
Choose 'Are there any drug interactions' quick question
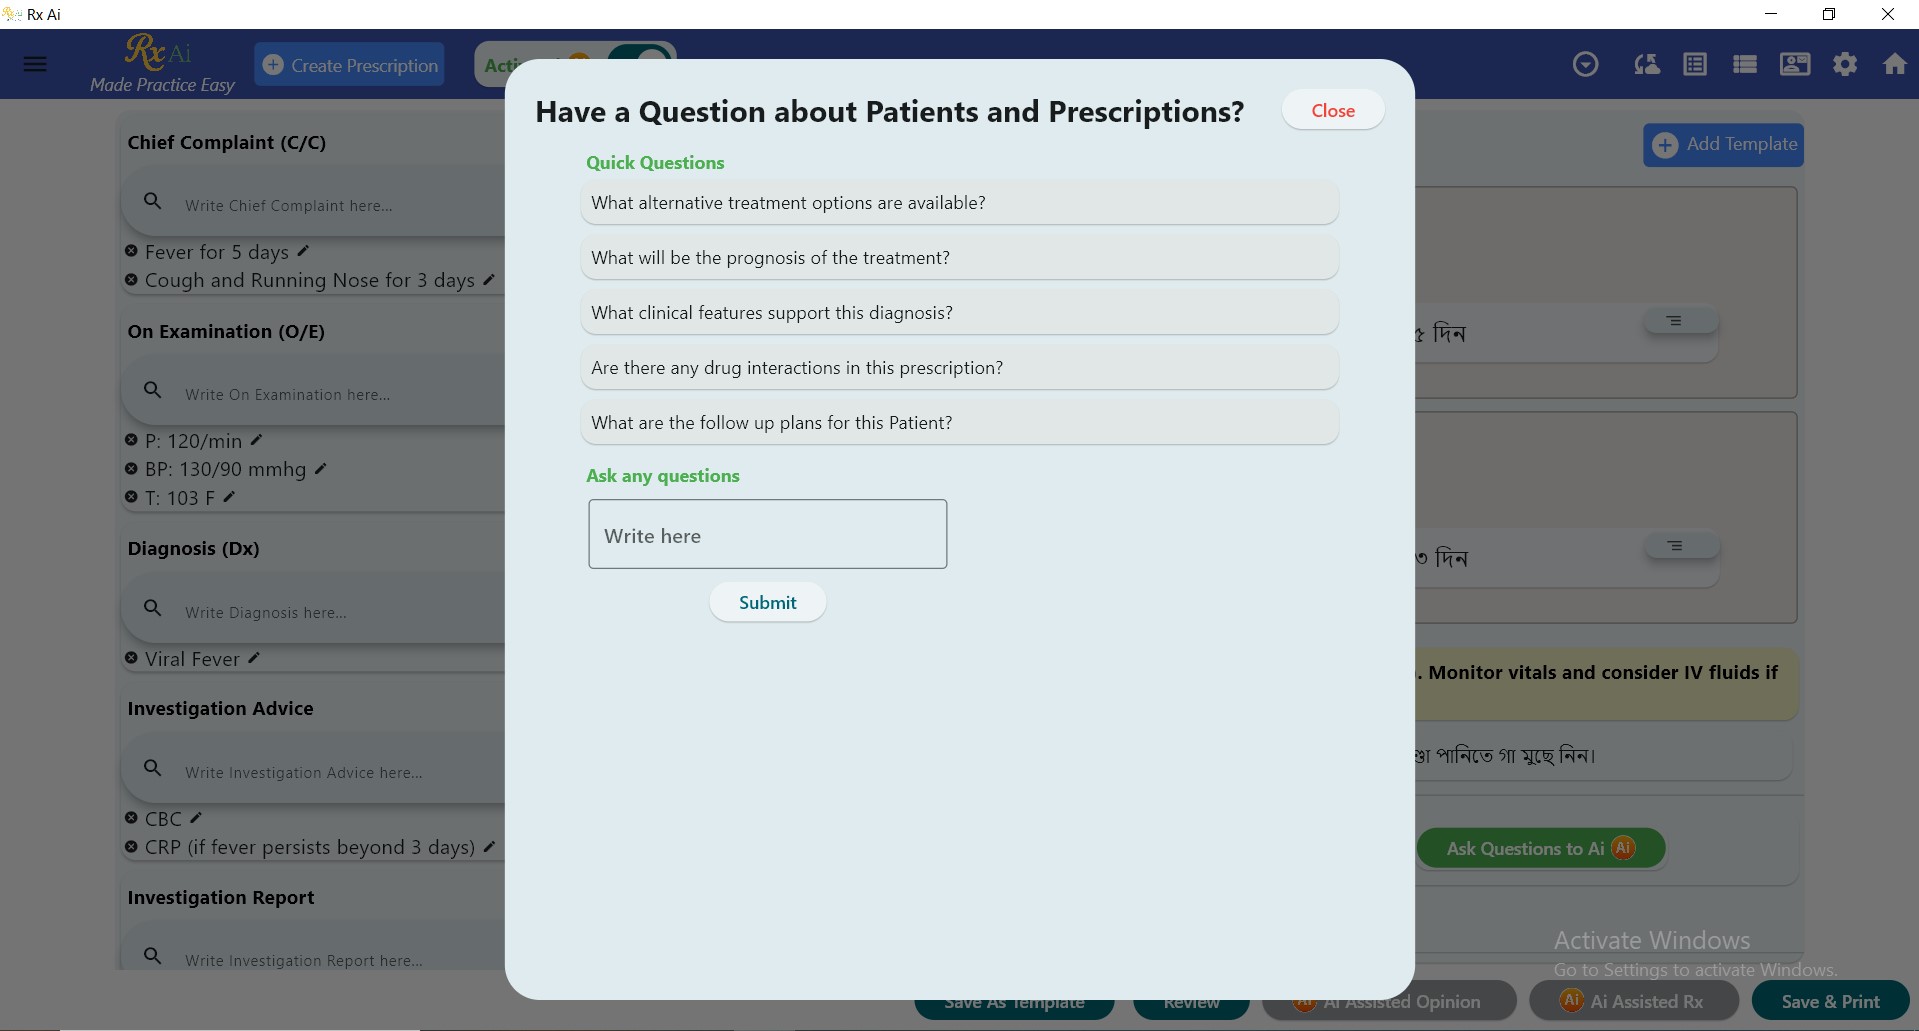click(x=958, y=368)
